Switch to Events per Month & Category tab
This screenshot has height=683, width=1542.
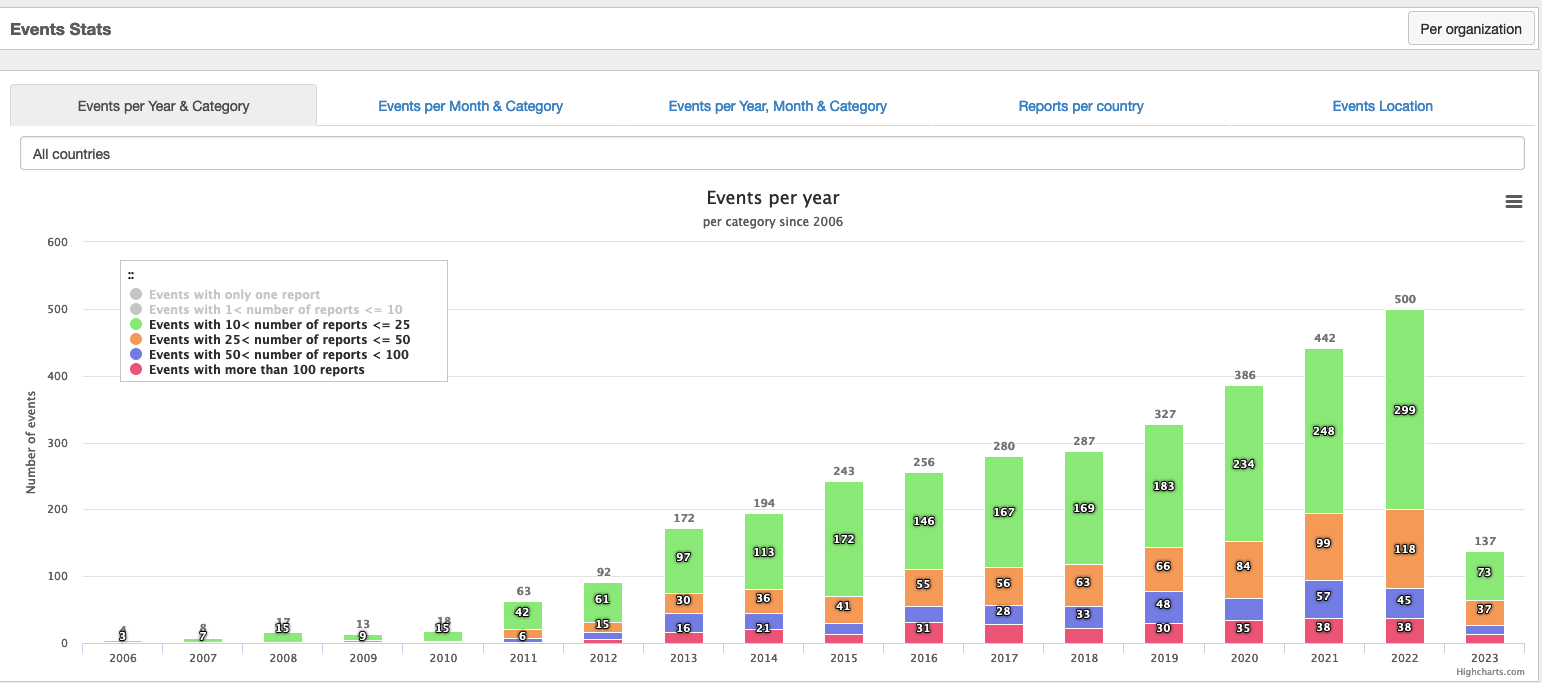(x=470, y=106)
